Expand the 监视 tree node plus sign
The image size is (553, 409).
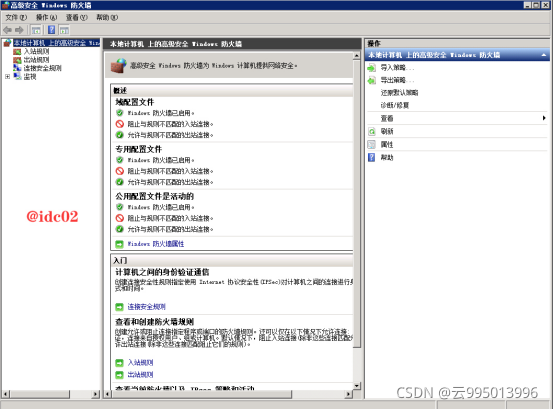tap(7, 77)
